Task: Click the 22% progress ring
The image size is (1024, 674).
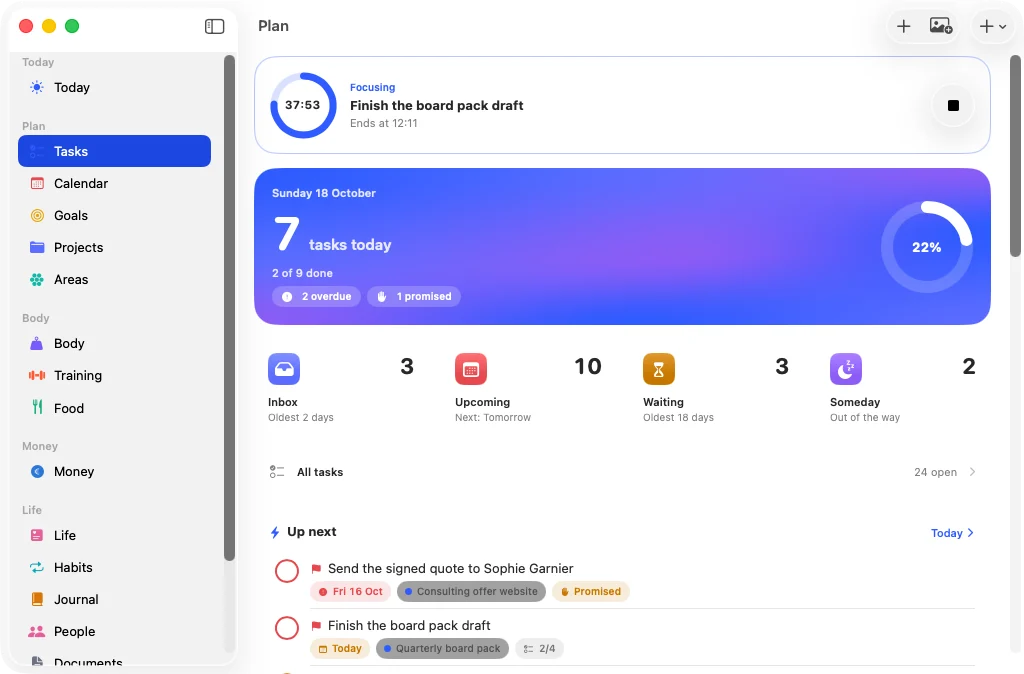Action: point(927,247)
